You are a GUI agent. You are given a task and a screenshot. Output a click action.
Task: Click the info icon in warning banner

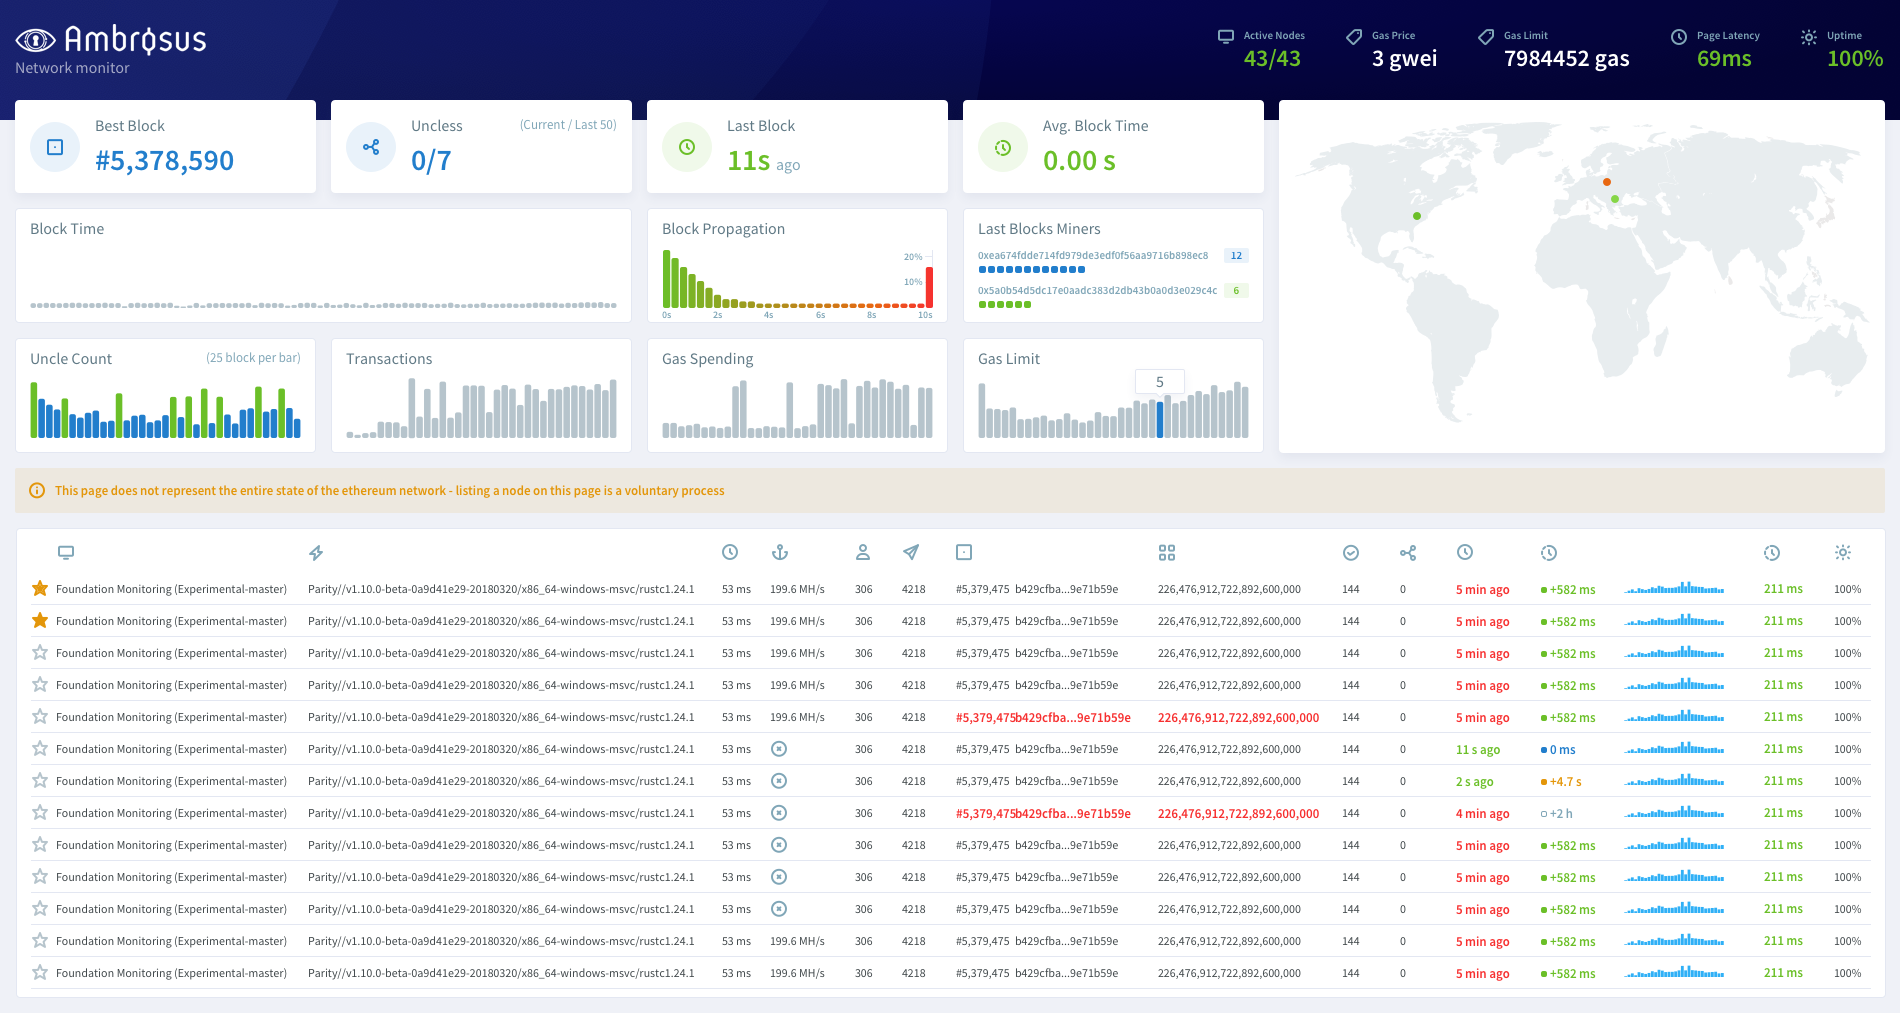coord(37,490)
